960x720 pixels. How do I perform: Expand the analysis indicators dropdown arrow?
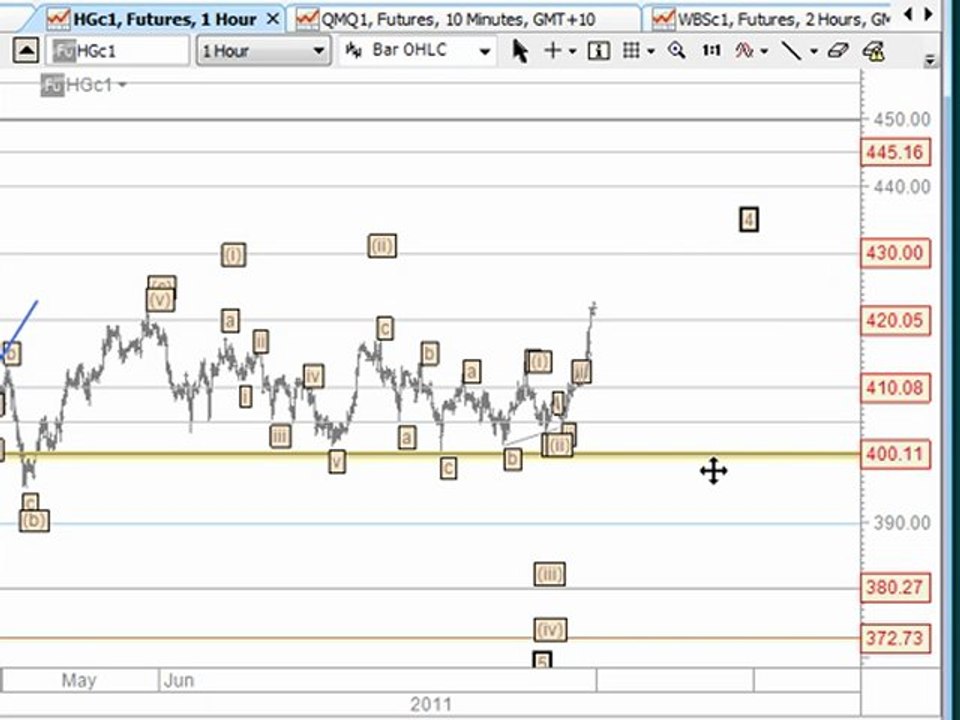[x=764, y=51]
